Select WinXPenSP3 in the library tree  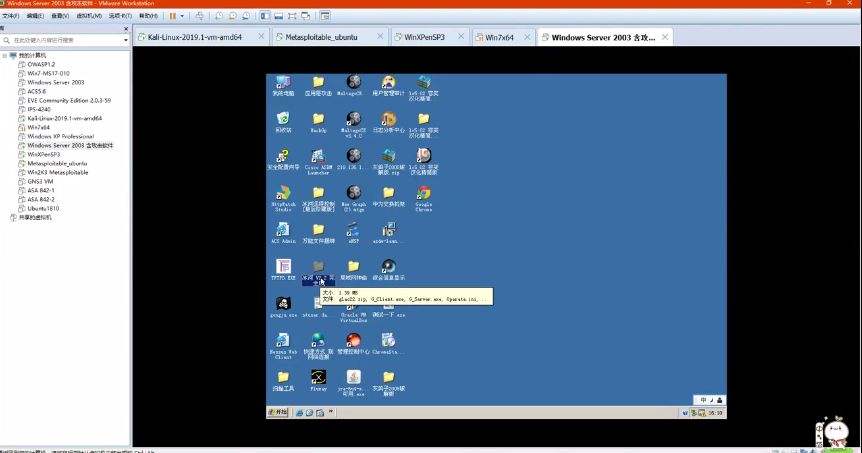[43, 154]
